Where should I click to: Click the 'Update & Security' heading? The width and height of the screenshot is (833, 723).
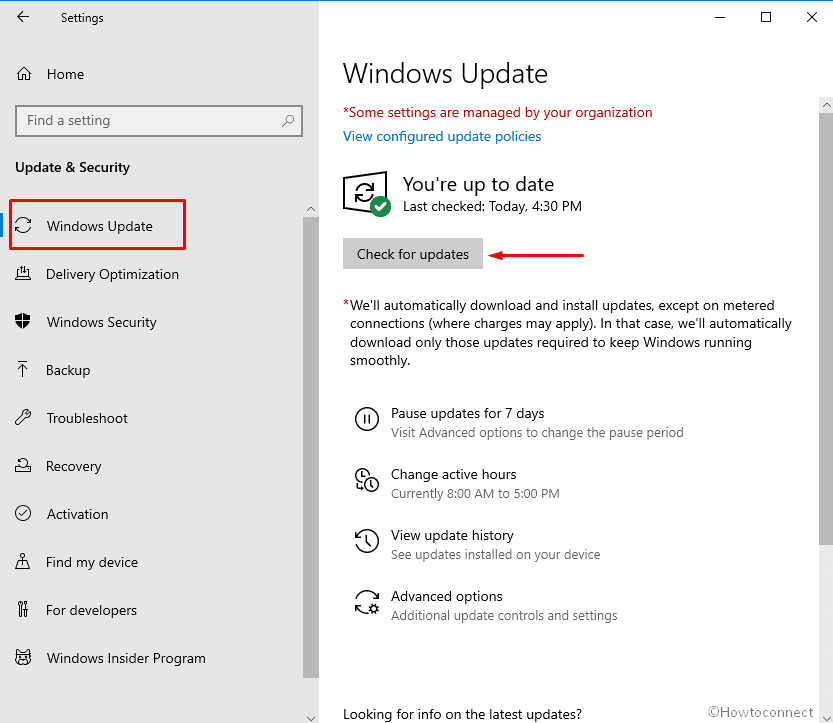[72, 167]
